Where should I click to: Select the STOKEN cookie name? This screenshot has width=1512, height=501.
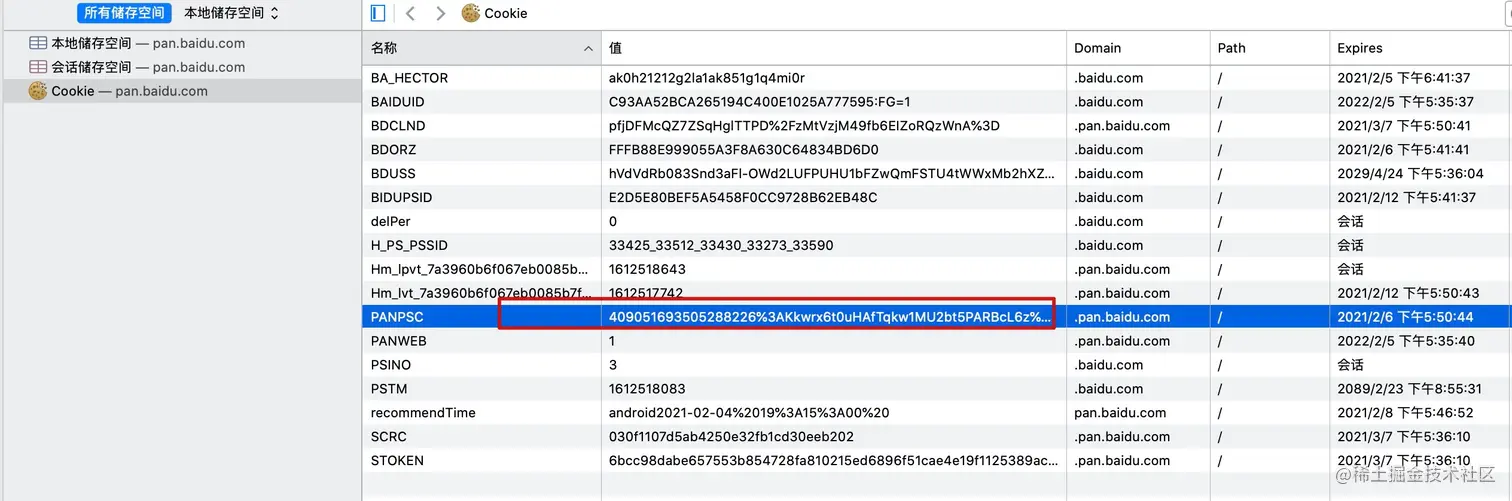coord(397,461)
